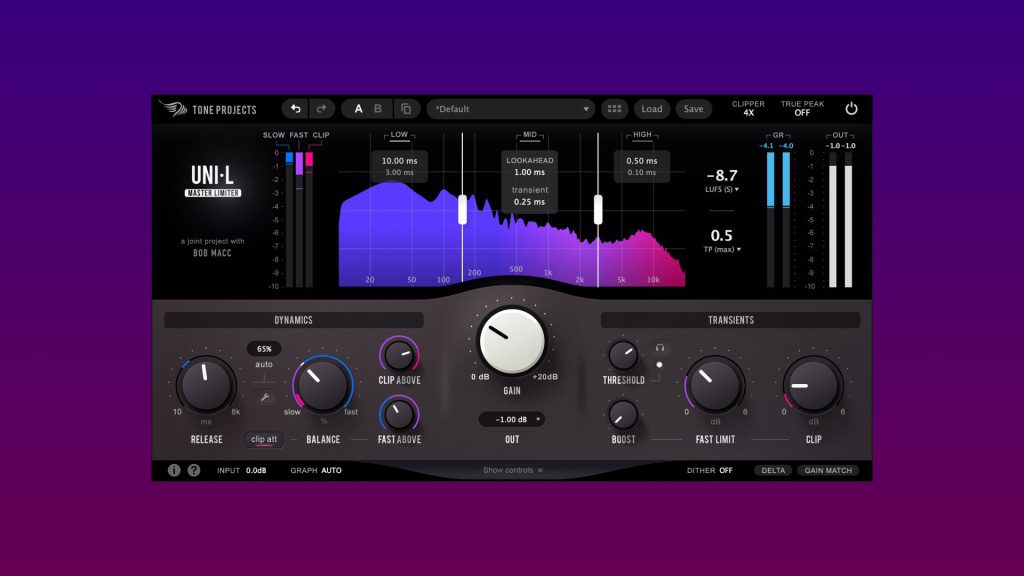
Task: Open the LUFS (S) meter mode dropdown
Action: pos(722,189)
